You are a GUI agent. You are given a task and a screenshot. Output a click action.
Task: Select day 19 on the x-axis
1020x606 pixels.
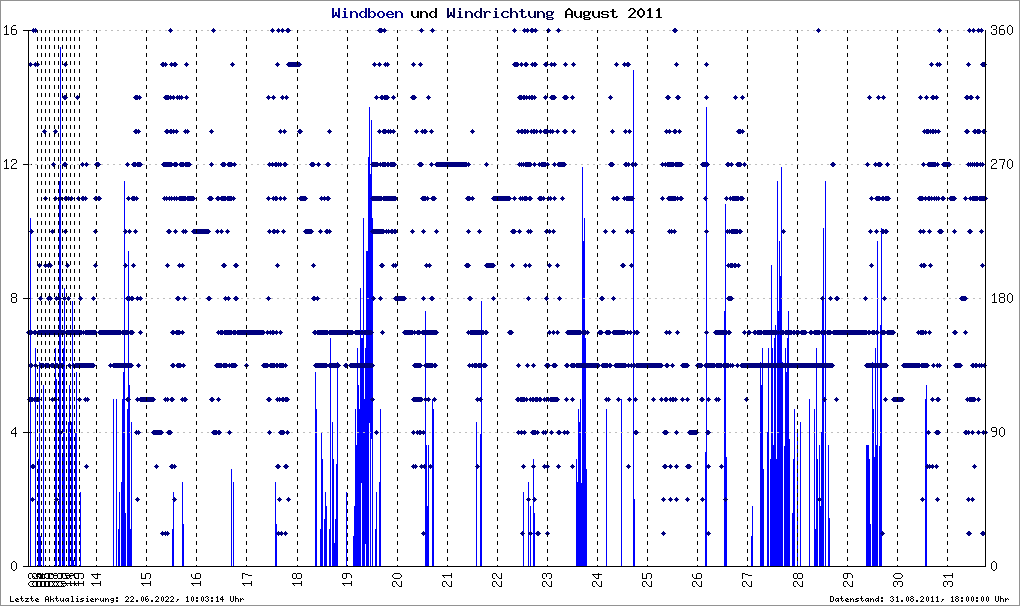[x=347, y=579]
